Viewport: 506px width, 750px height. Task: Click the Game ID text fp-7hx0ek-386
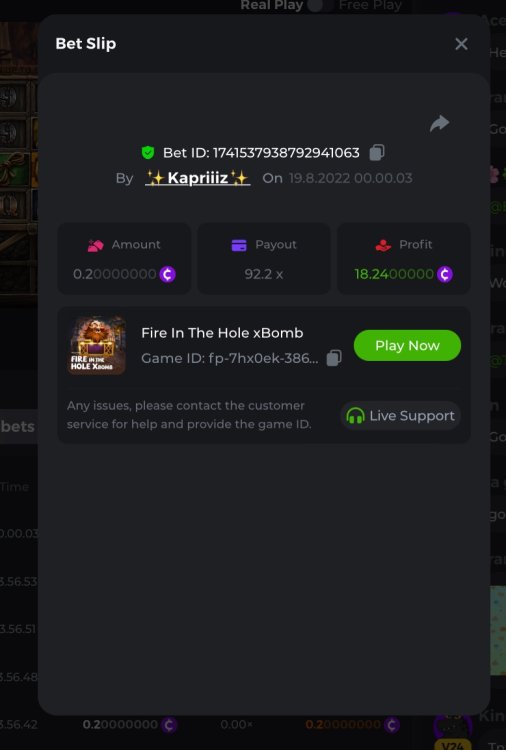tap(230, 358)
